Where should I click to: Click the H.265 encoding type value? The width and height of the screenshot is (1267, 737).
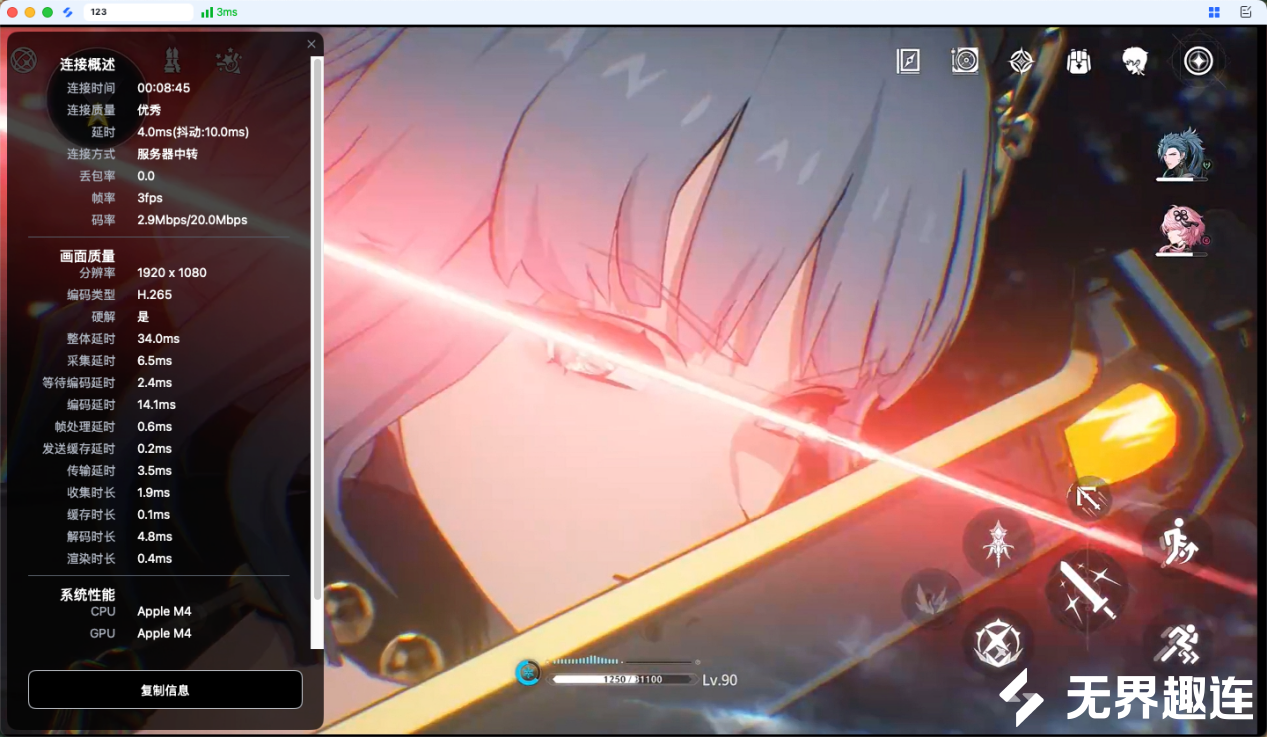point(154,295)
